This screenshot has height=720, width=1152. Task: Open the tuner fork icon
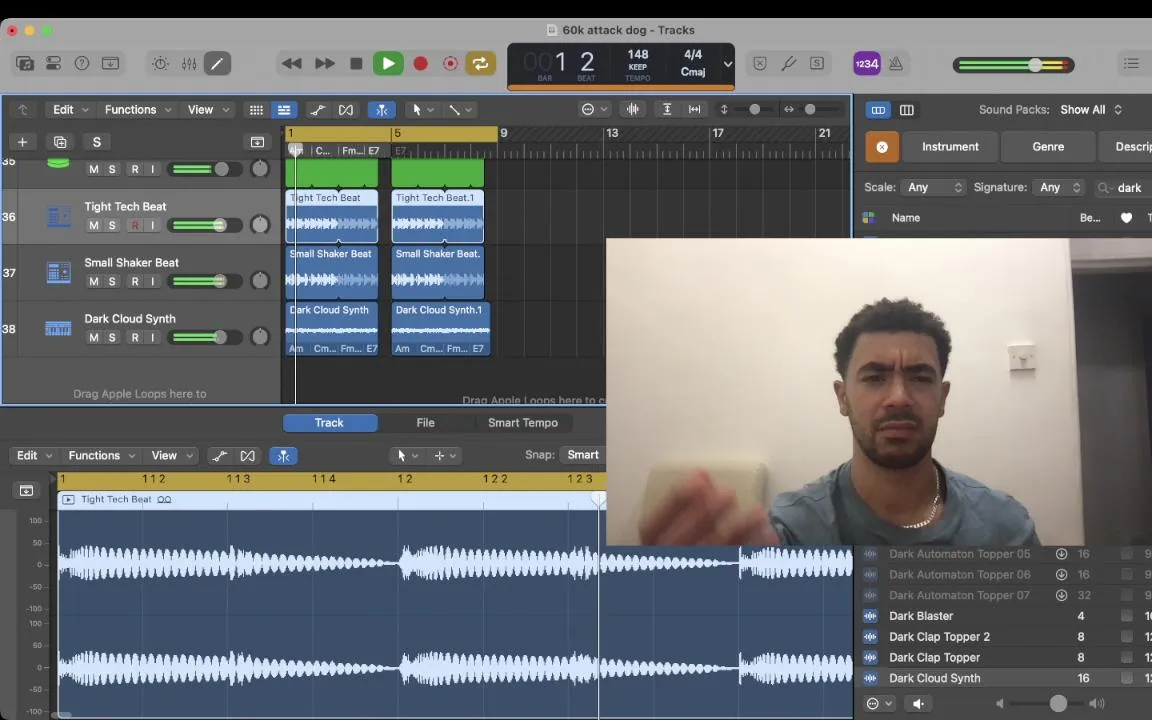pos(788,63)
